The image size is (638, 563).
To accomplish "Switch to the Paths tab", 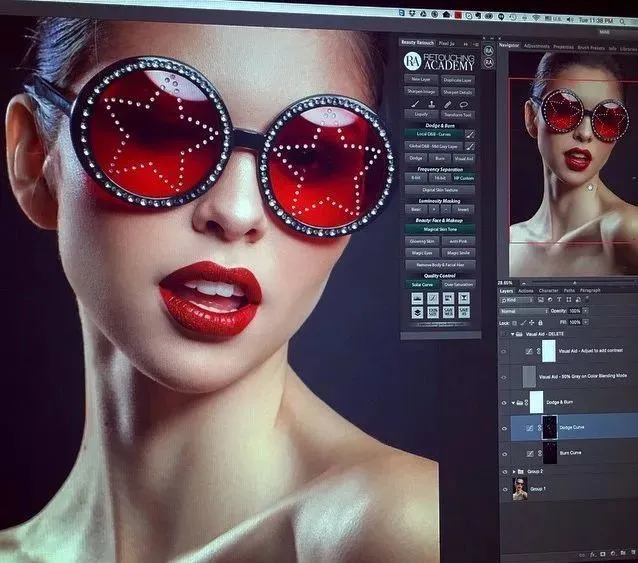I will click(x=569, y=290).
